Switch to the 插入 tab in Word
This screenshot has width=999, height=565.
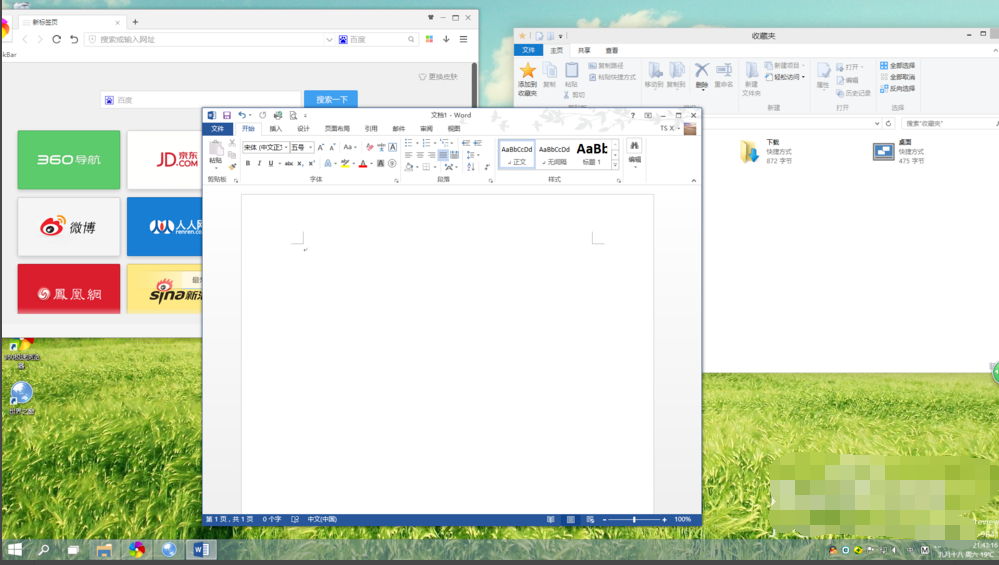[276, 129]
